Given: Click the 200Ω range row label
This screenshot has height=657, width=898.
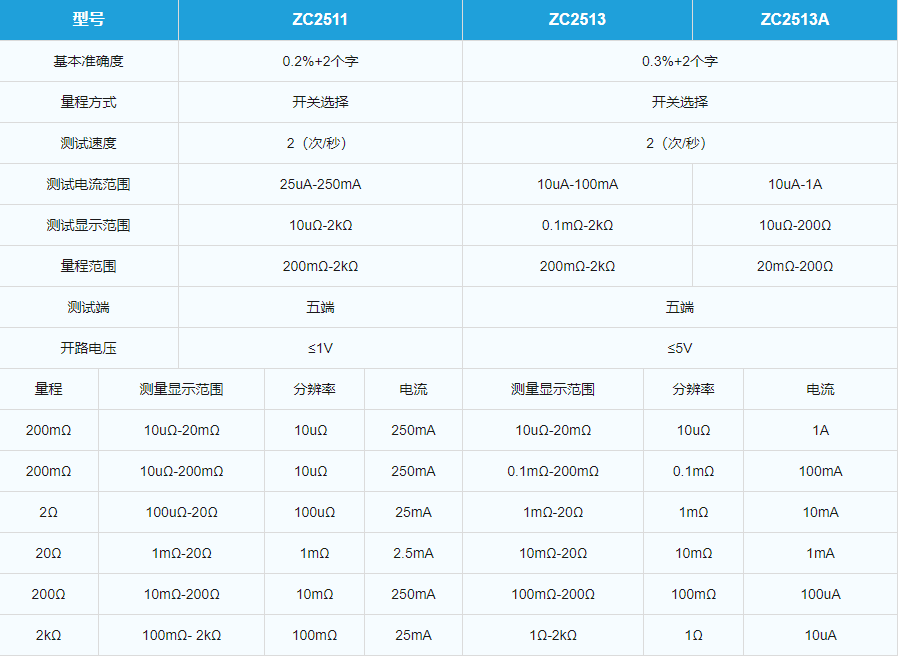Looking at the screenshot, I should click(49, 595).
